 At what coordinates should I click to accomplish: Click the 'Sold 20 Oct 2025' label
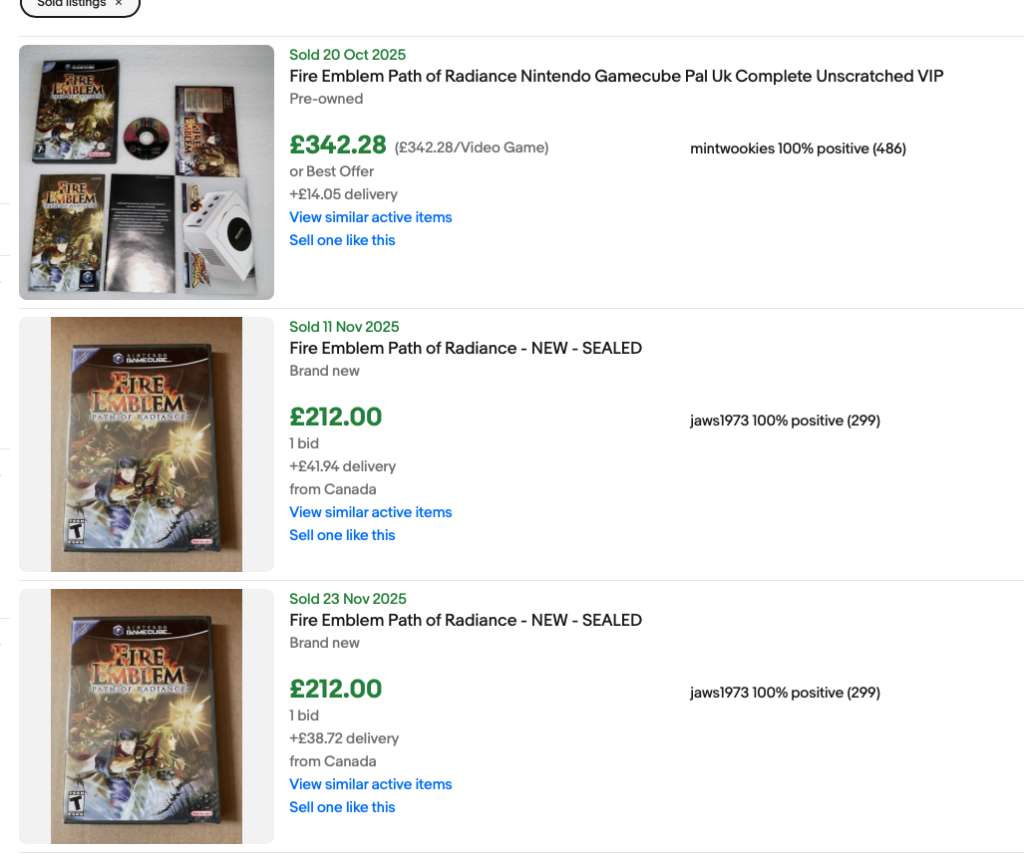pyautogui.click(x=347, y=55)
